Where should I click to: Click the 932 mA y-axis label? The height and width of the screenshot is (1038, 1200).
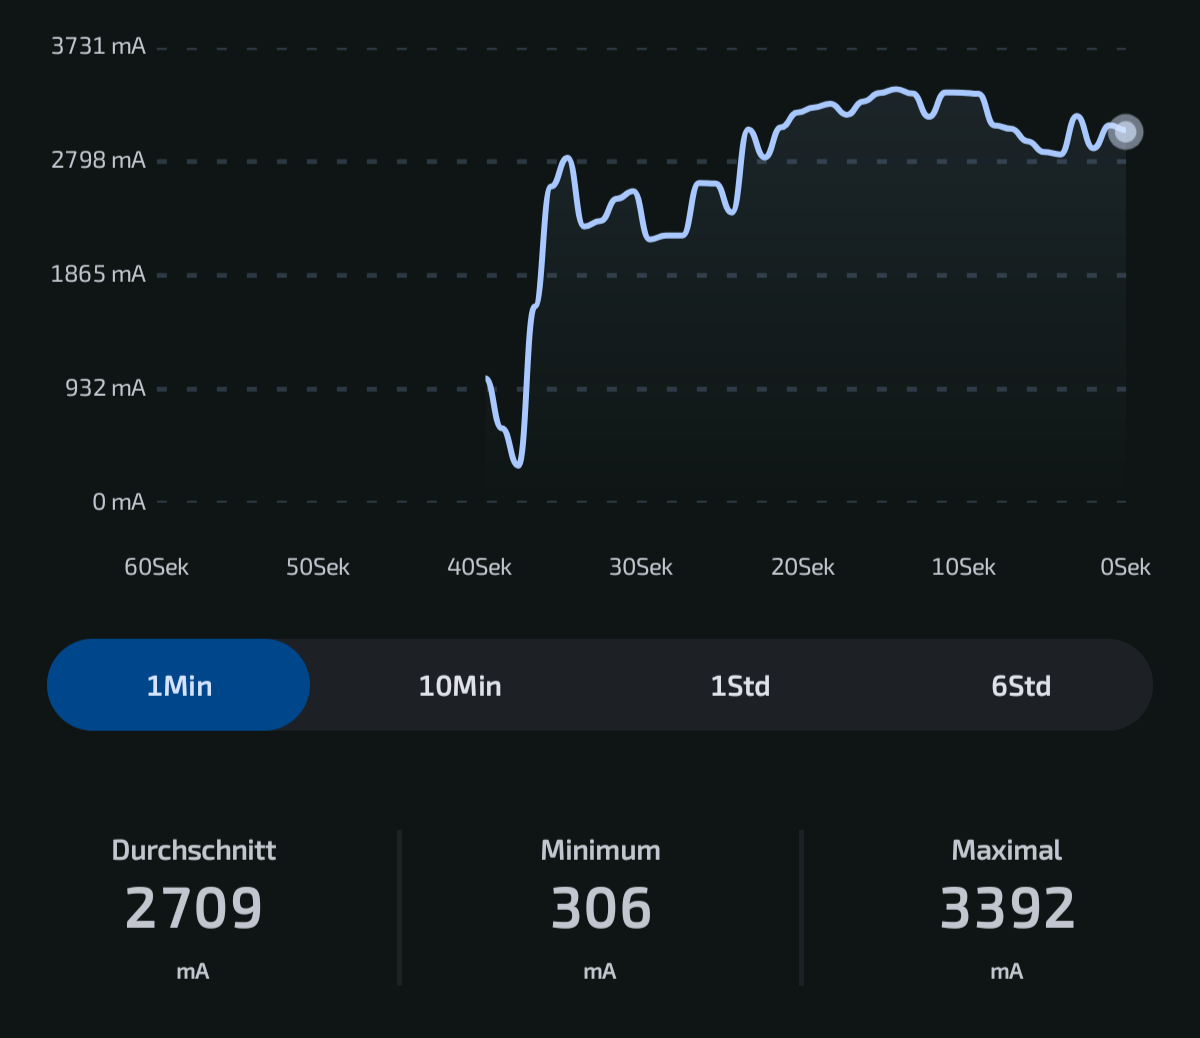105,388
